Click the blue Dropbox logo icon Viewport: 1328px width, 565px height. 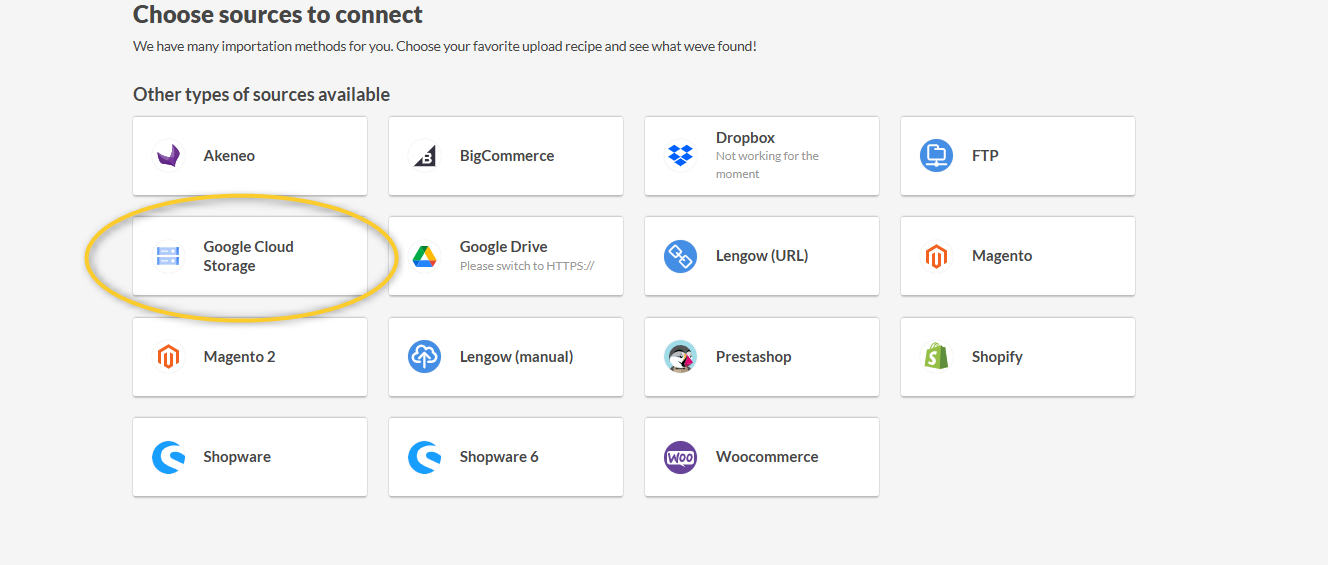click(680, 156)
